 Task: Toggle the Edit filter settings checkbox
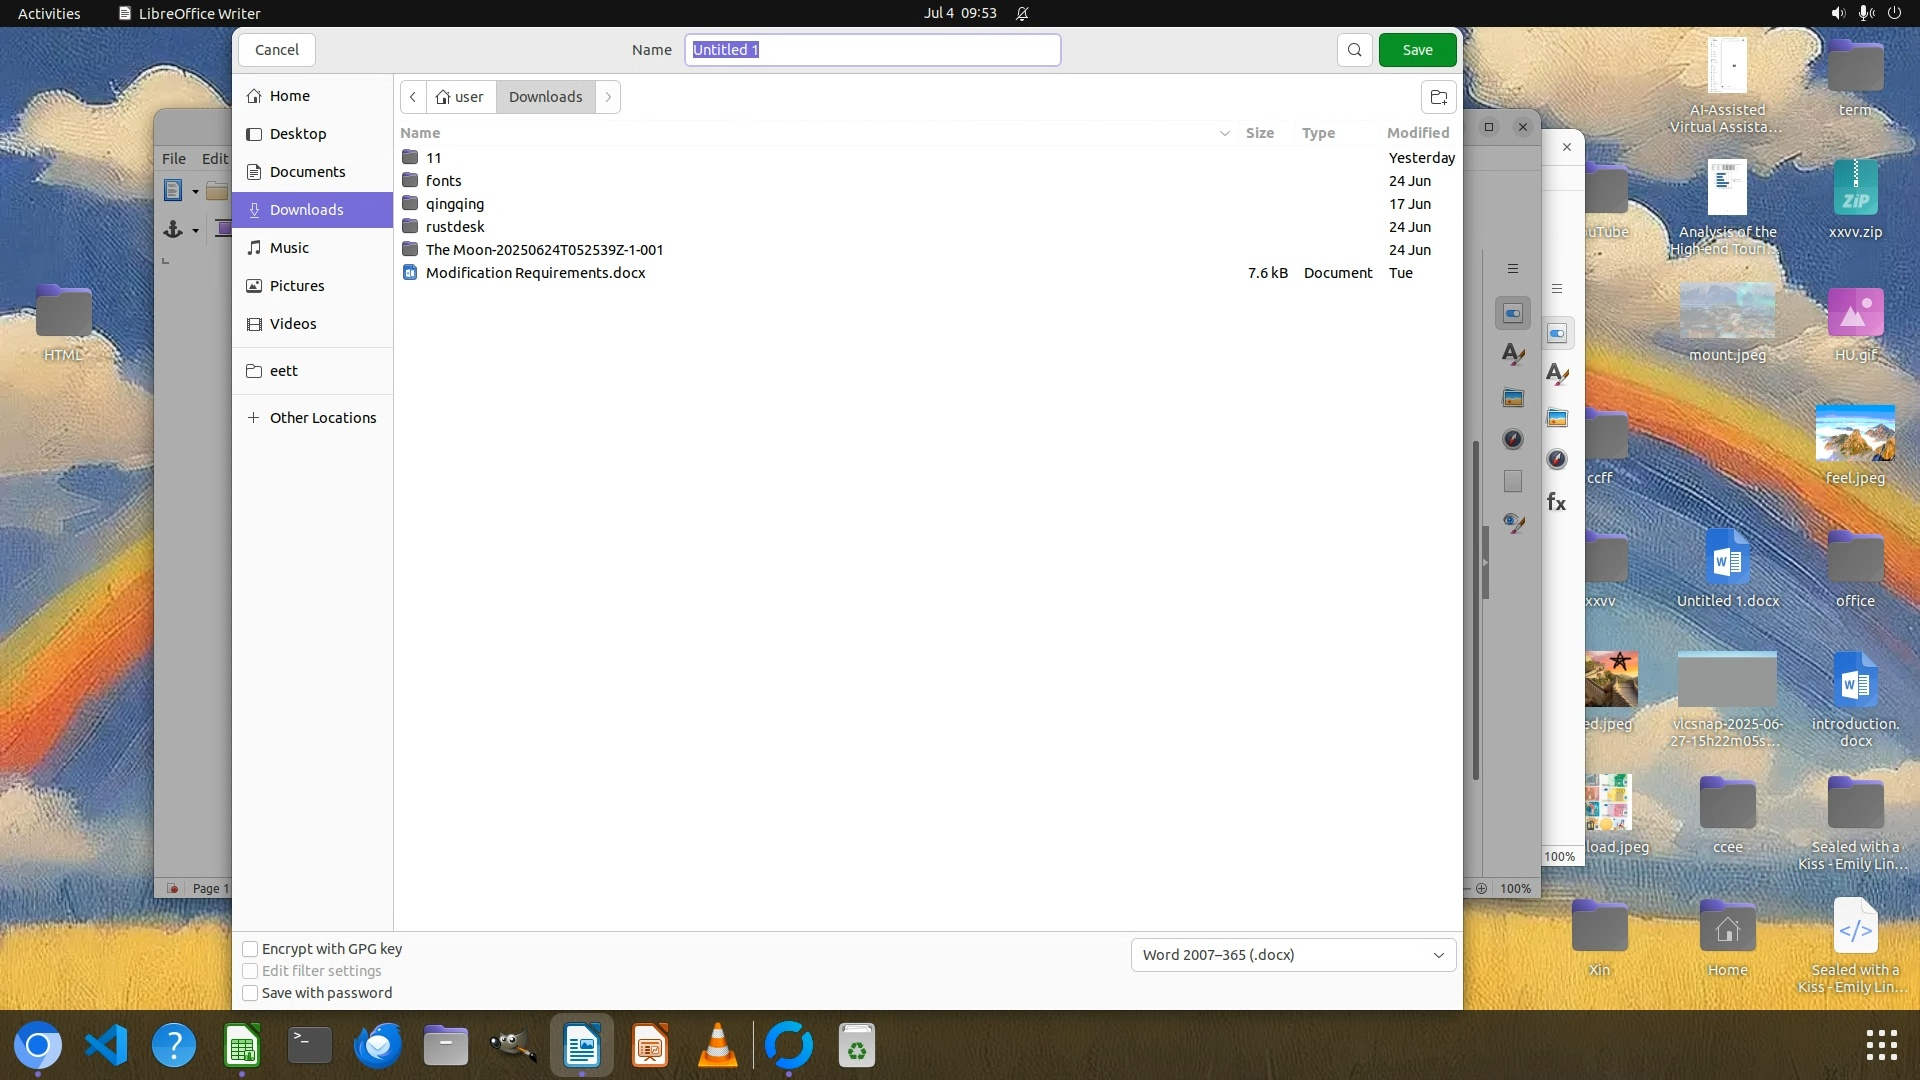coord(251,971)
